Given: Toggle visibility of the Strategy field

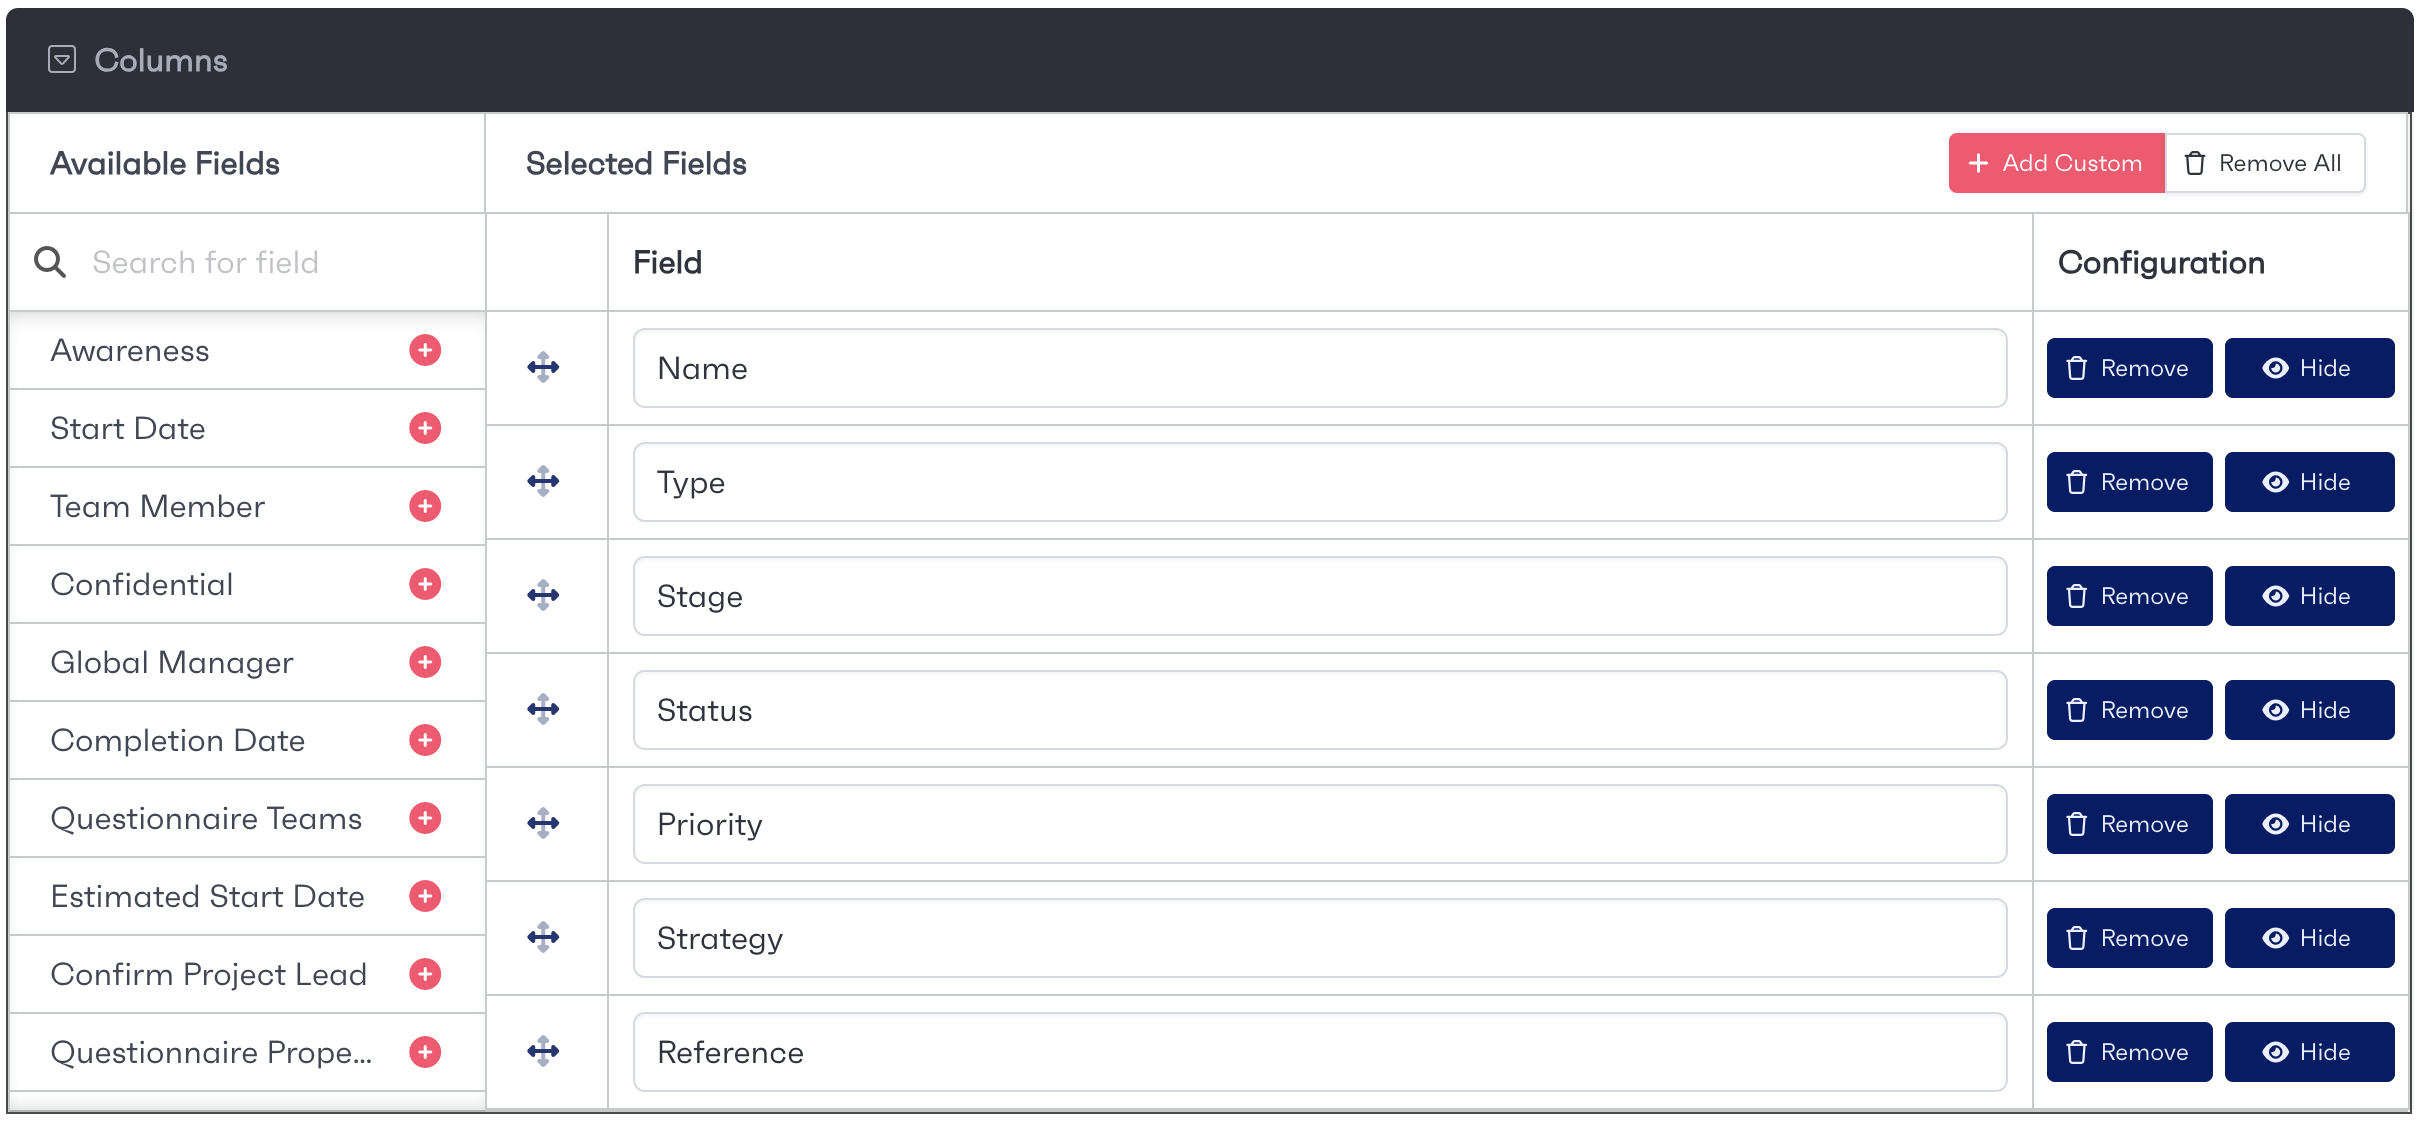Looking at the screenshot, I should pos(2308,938).
